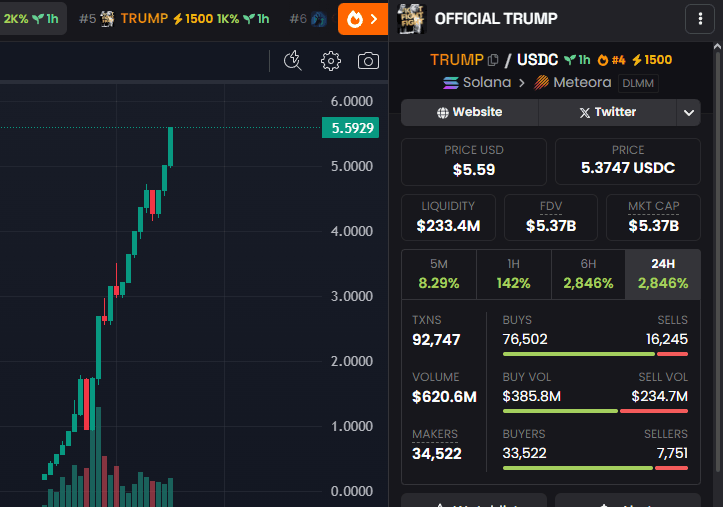Click the Solana chain link
Image resolution: width=723 pixels, height=507 pixels.
point(477,83)
